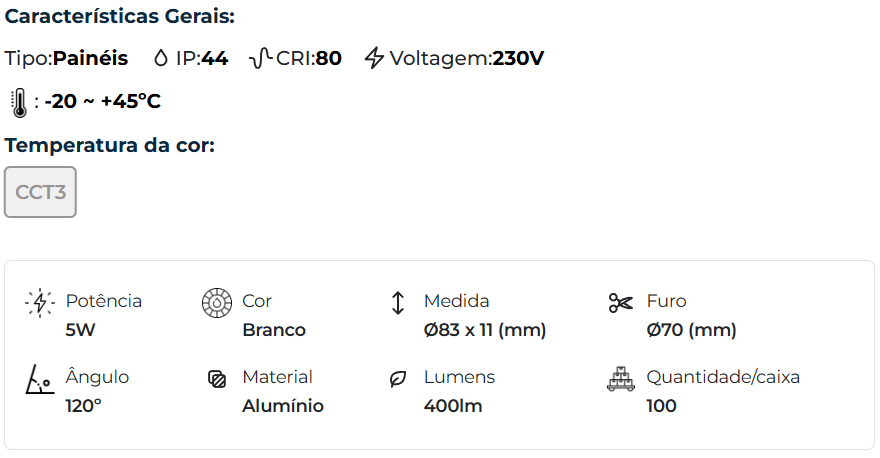The width and height of the screenshot is (880, 458).
Task: Click the Material texture icon
Action: tap(216, 380)
